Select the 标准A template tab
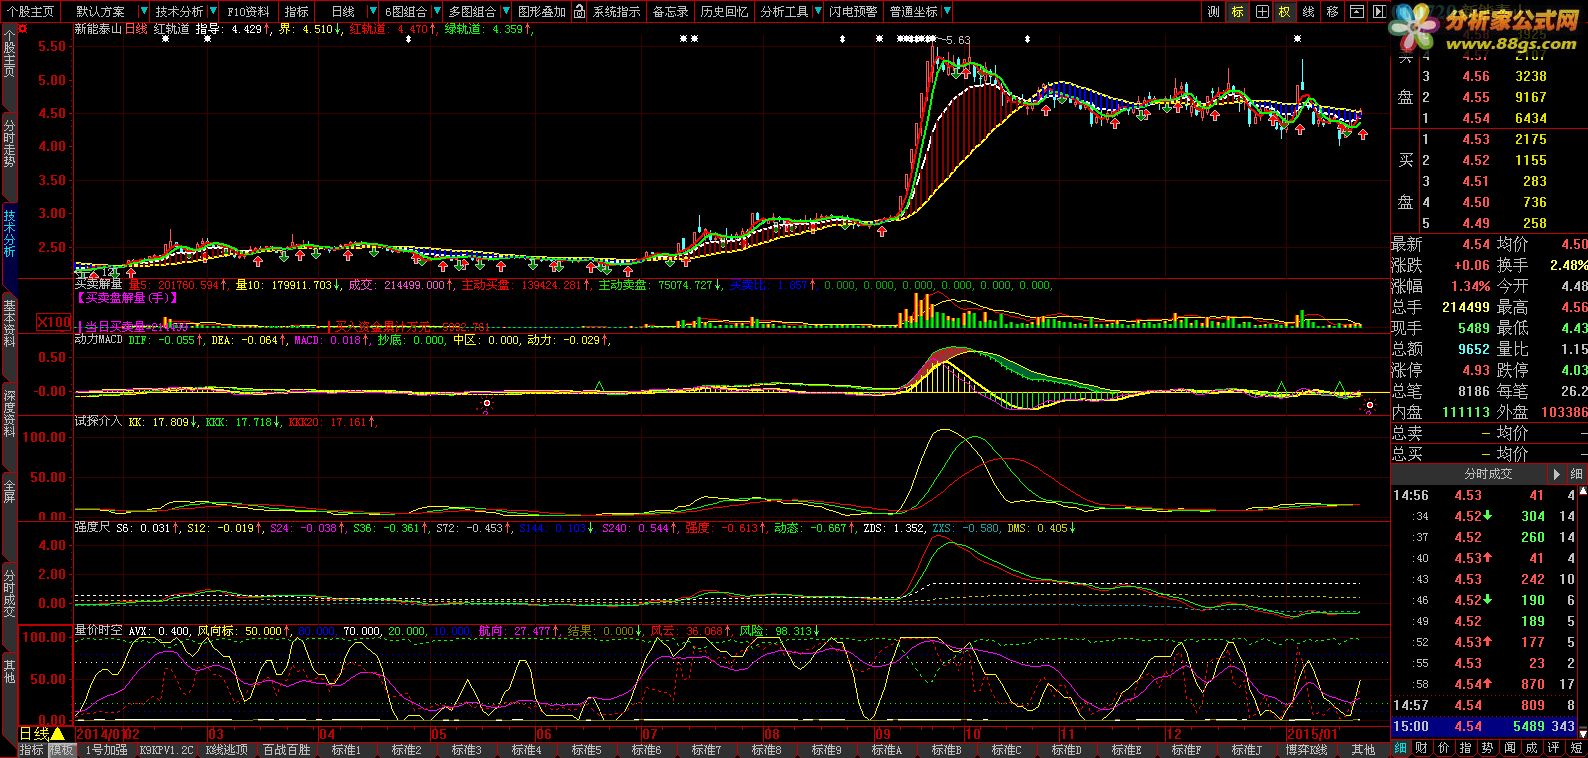 (x=887, y=750)
